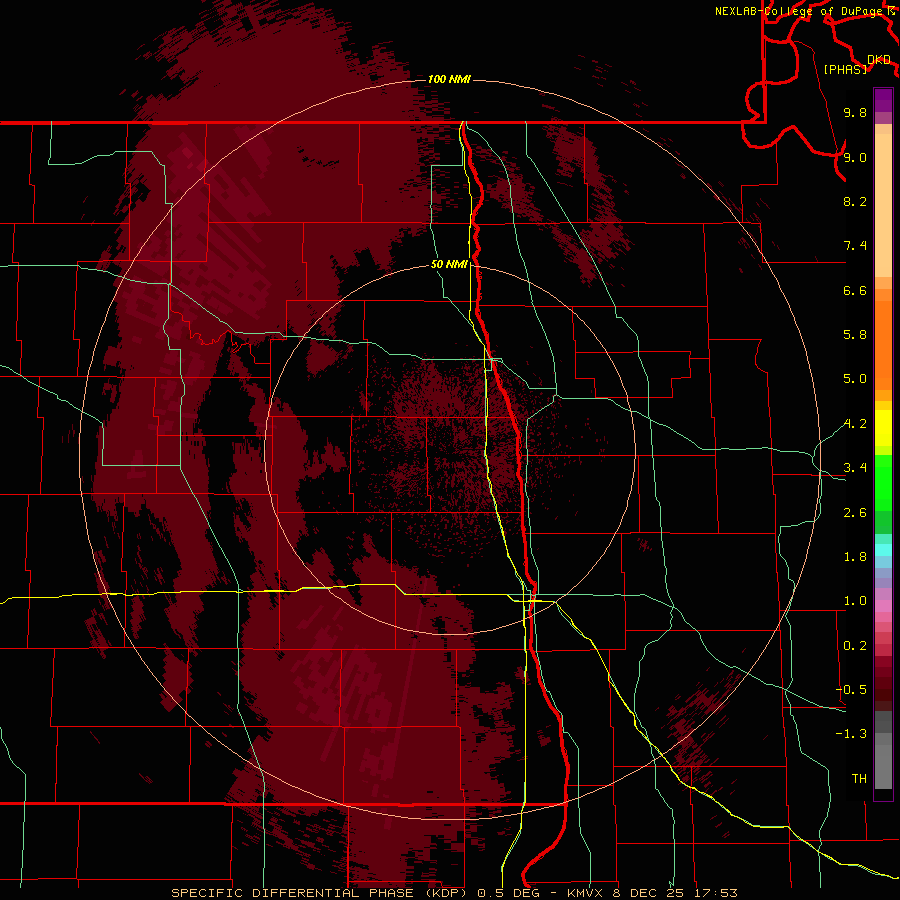This screenshot has width=900, height=900.
Task: Click the 7.4 scale label
Action: 855,246
